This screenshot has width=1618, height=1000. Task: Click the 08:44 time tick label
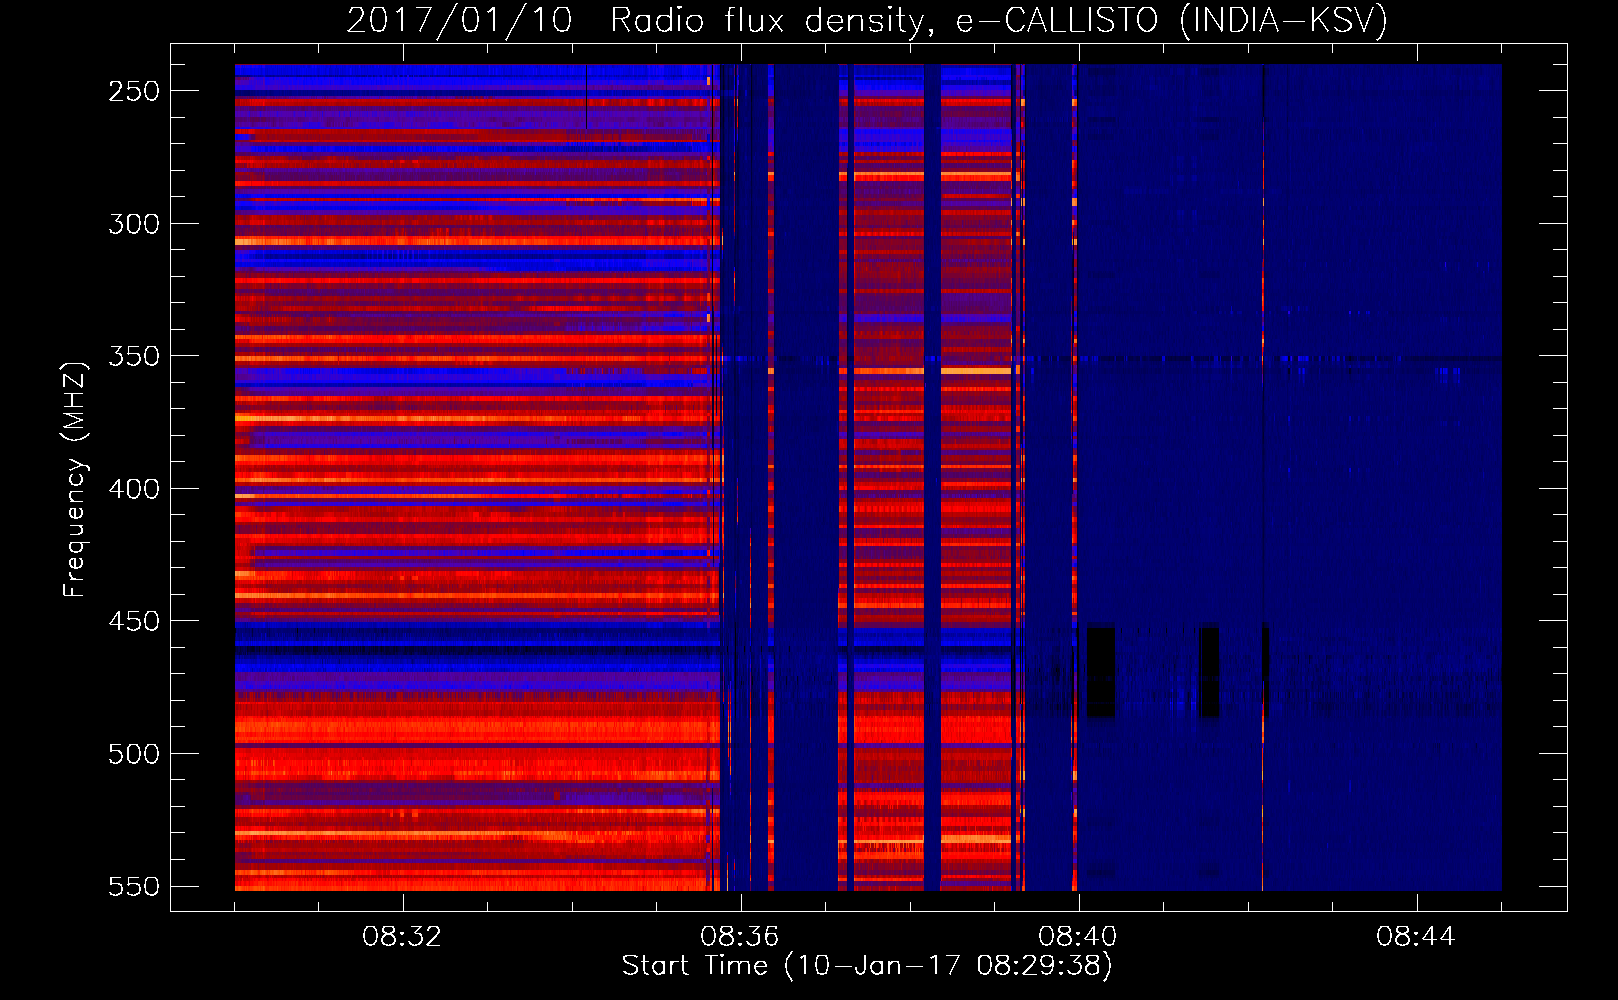[x=1416, y=937]
